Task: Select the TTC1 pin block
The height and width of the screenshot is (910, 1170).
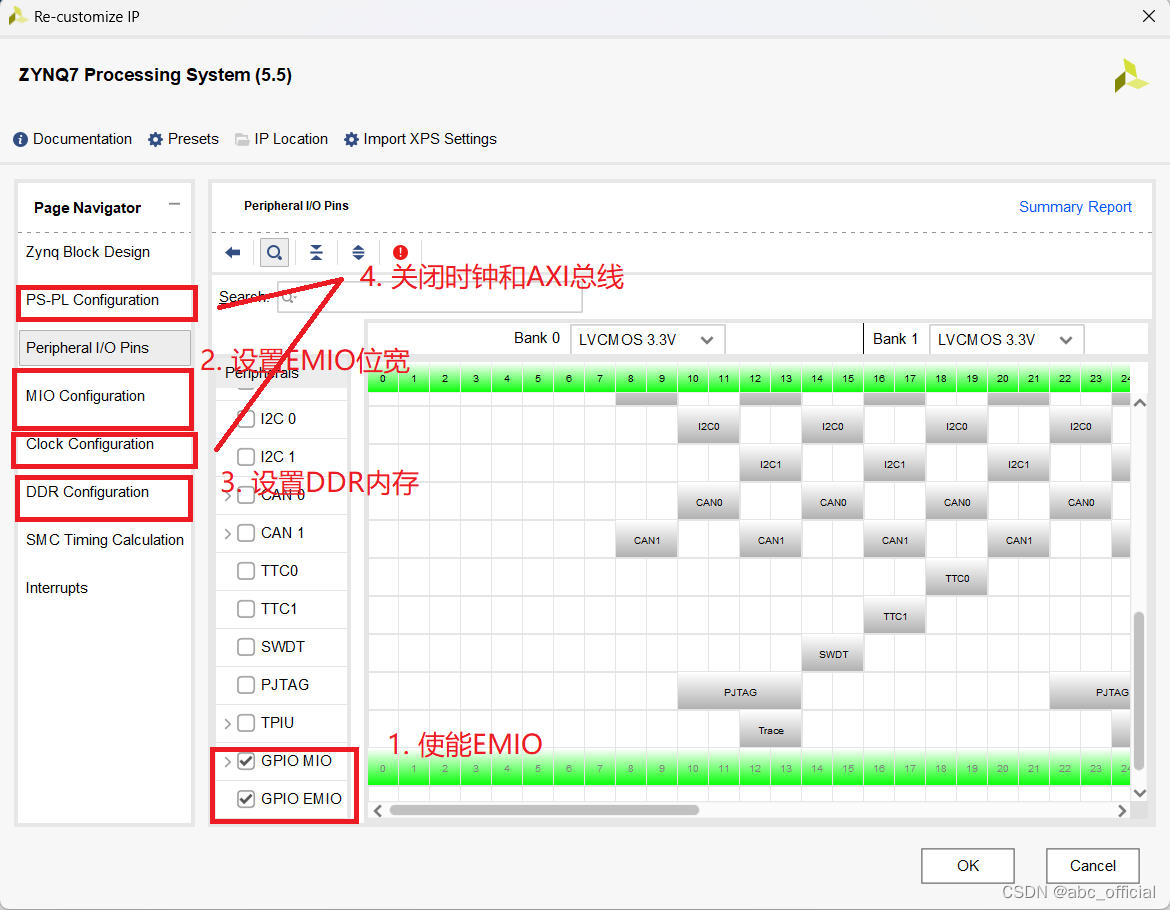Action: (895, 615)
